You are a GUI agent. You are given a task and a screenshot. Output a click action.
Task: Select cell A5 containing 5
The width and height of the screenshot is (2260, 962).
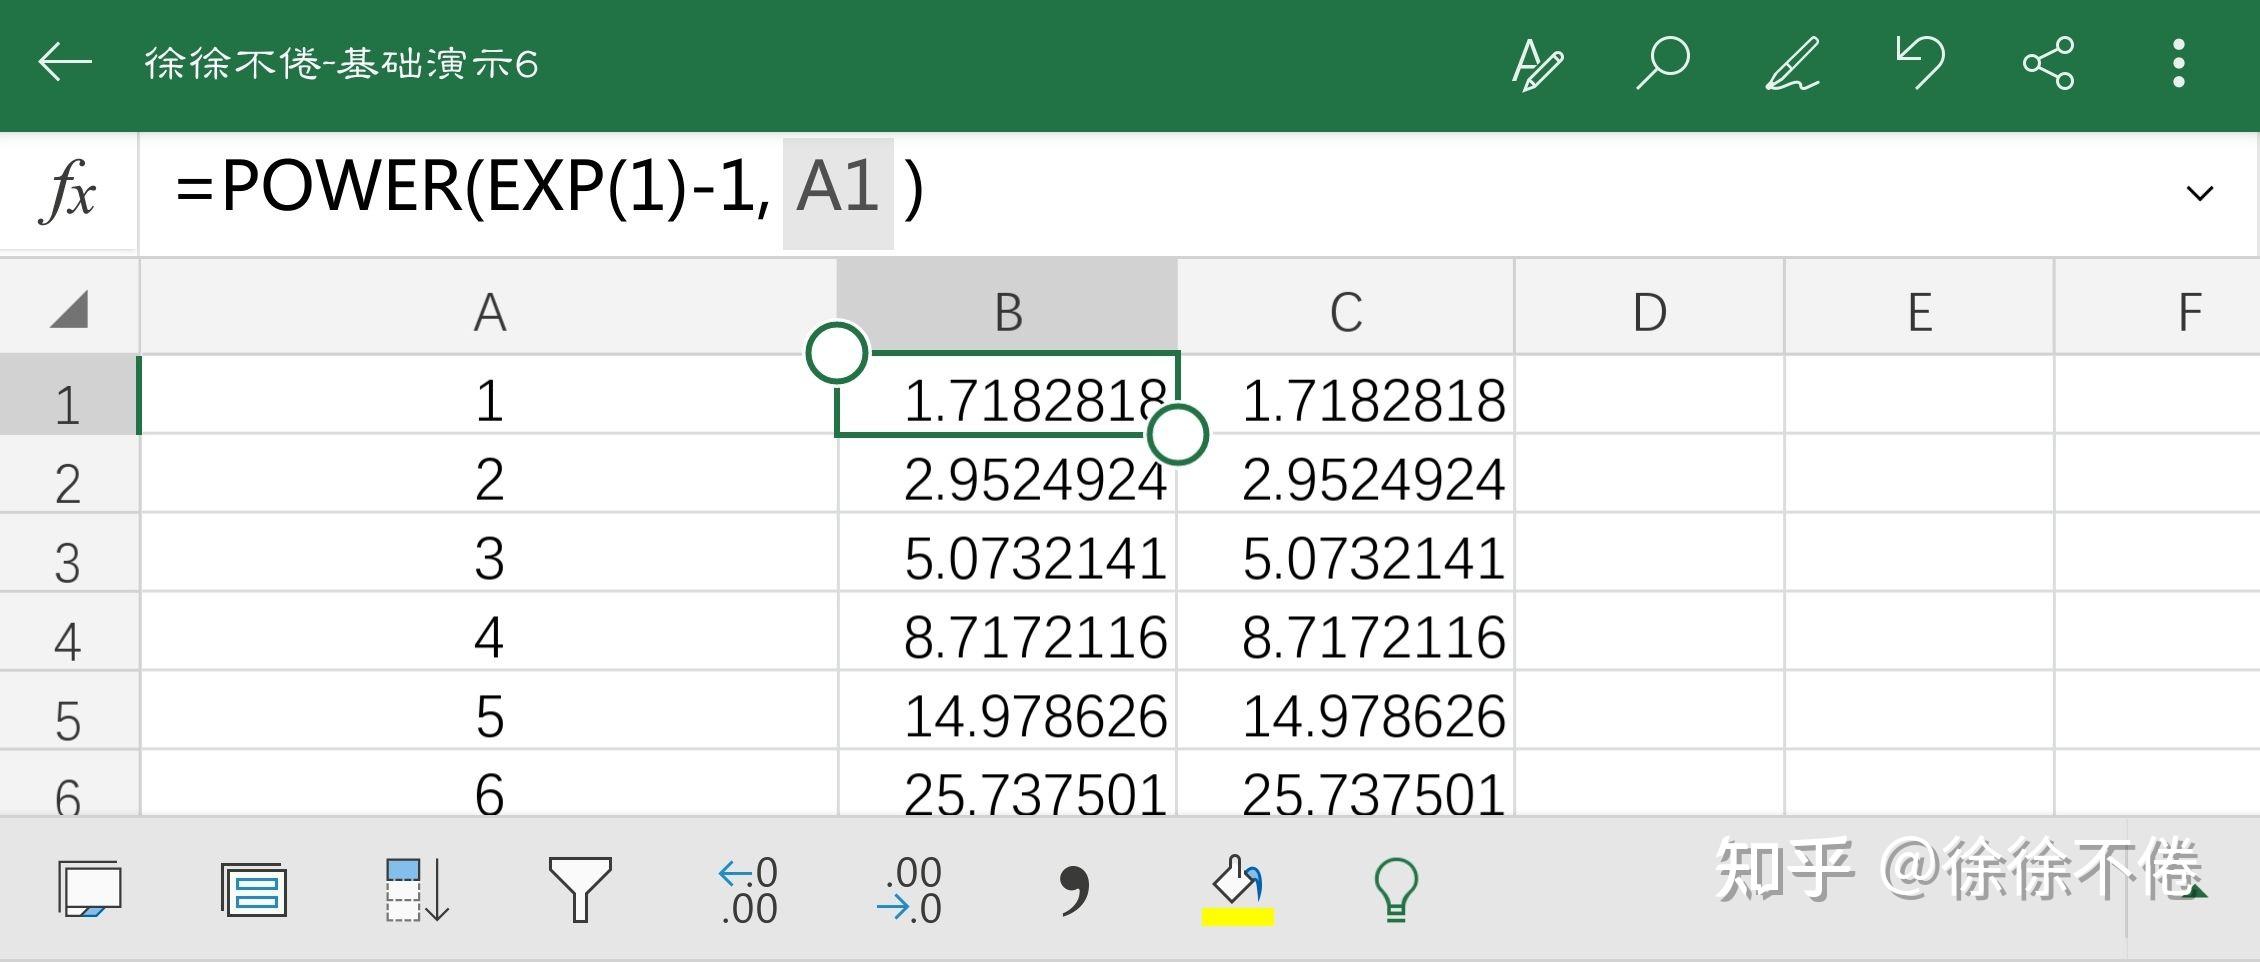[x=489, y=712]
